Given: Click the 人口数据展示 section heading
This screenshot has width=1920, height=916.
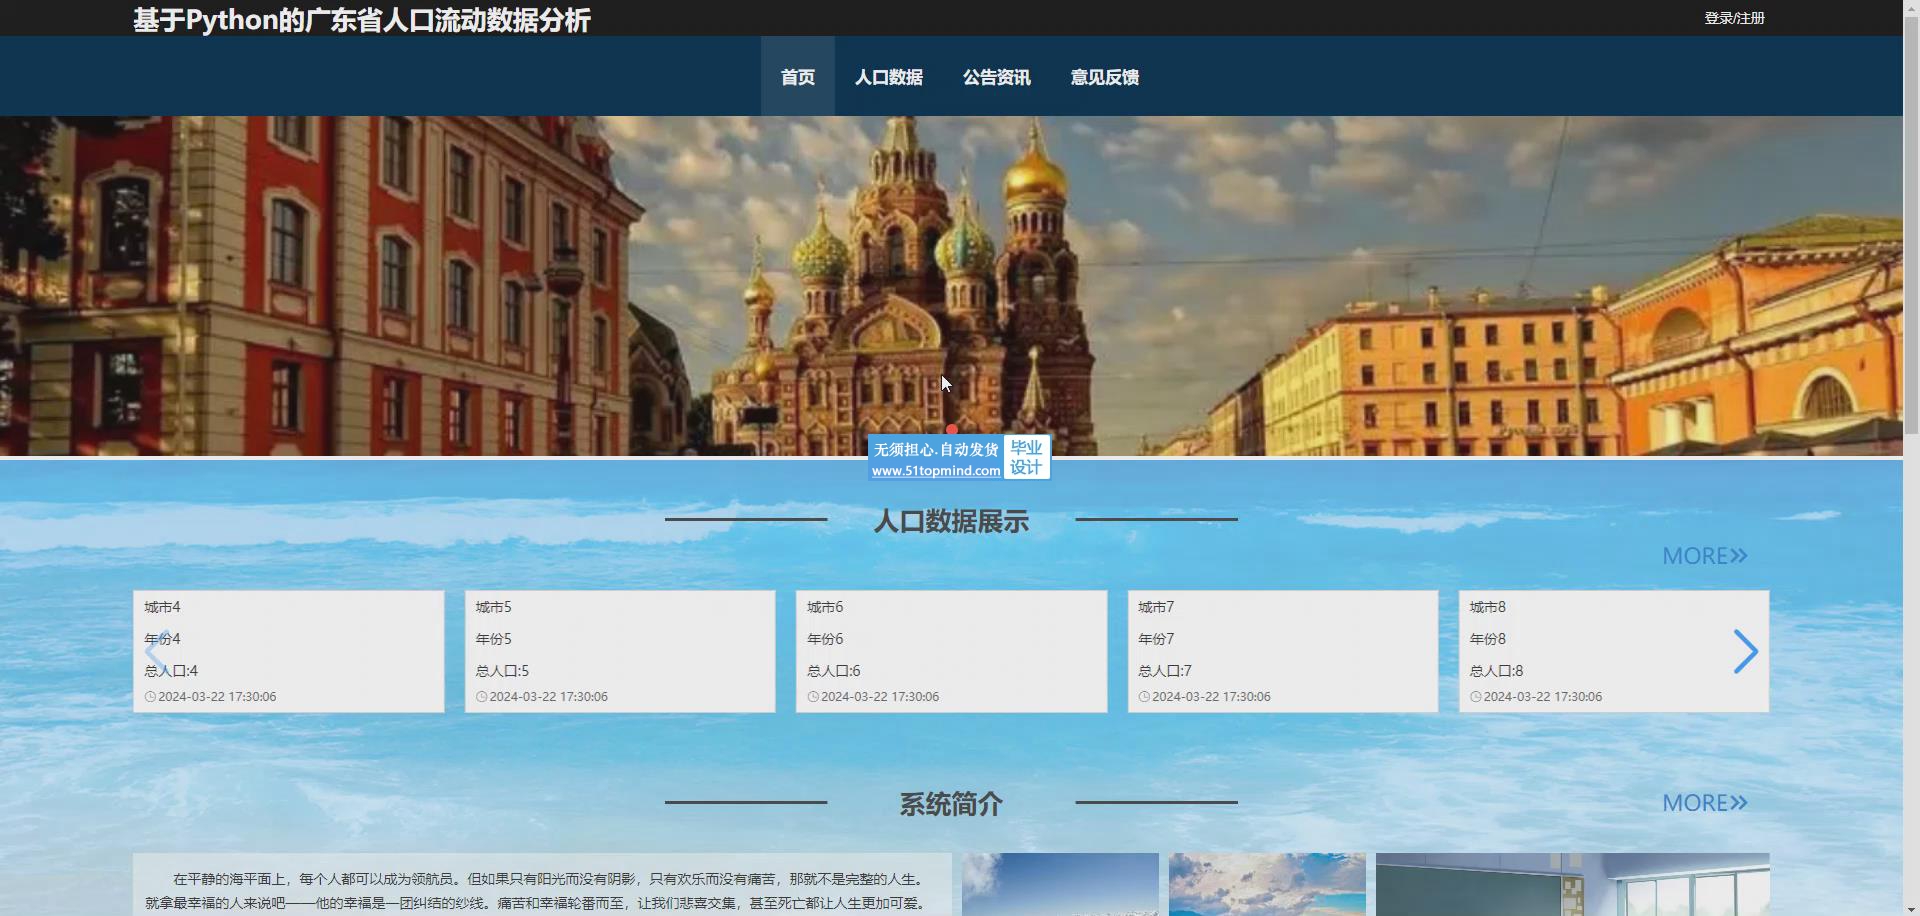Looking at the screenshot, I should coord(951,521).
